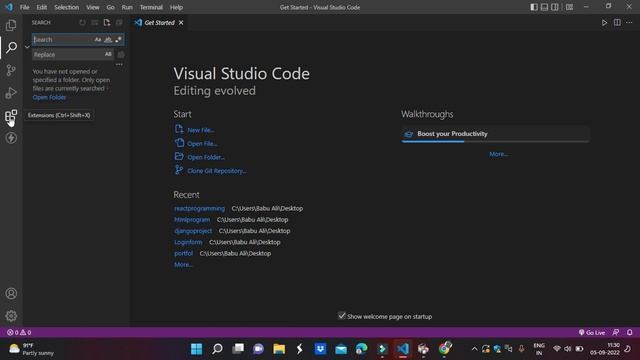This screenshot has width=640, height=360.
Task: Open File Explorer from the taskbar
Action: click(x=279, y=349)
